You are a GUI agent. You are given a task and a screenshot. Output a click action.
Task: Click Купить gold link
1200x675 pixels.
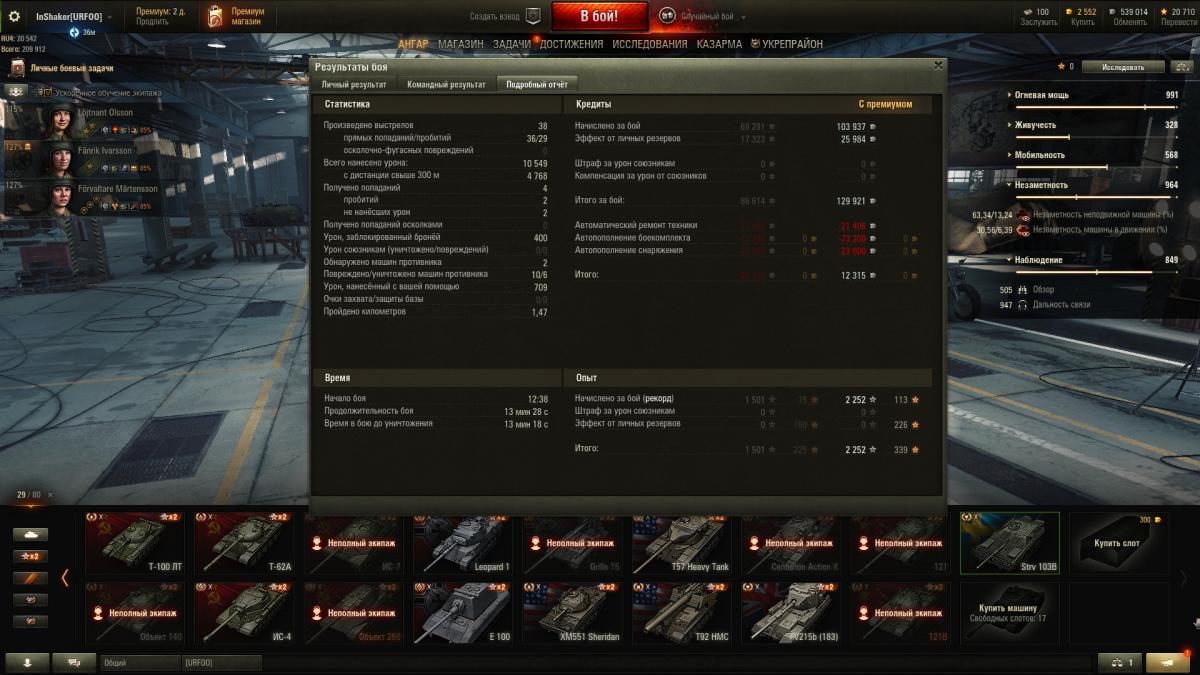[1083, 22]
